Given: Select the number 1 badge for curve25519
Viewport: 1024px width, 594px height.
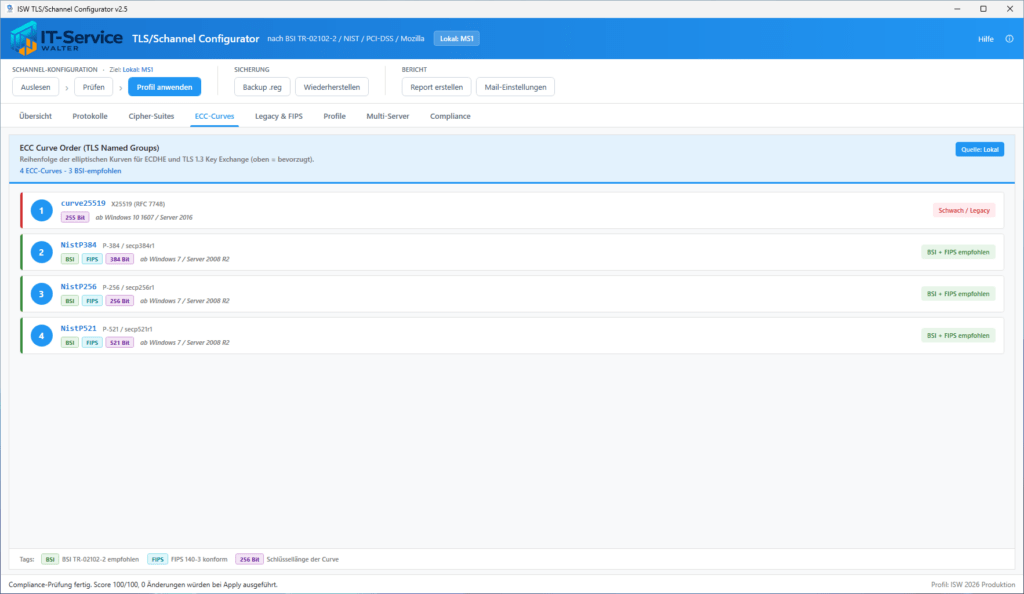Looking at the screenshot, I should click(x=41, y=210).
